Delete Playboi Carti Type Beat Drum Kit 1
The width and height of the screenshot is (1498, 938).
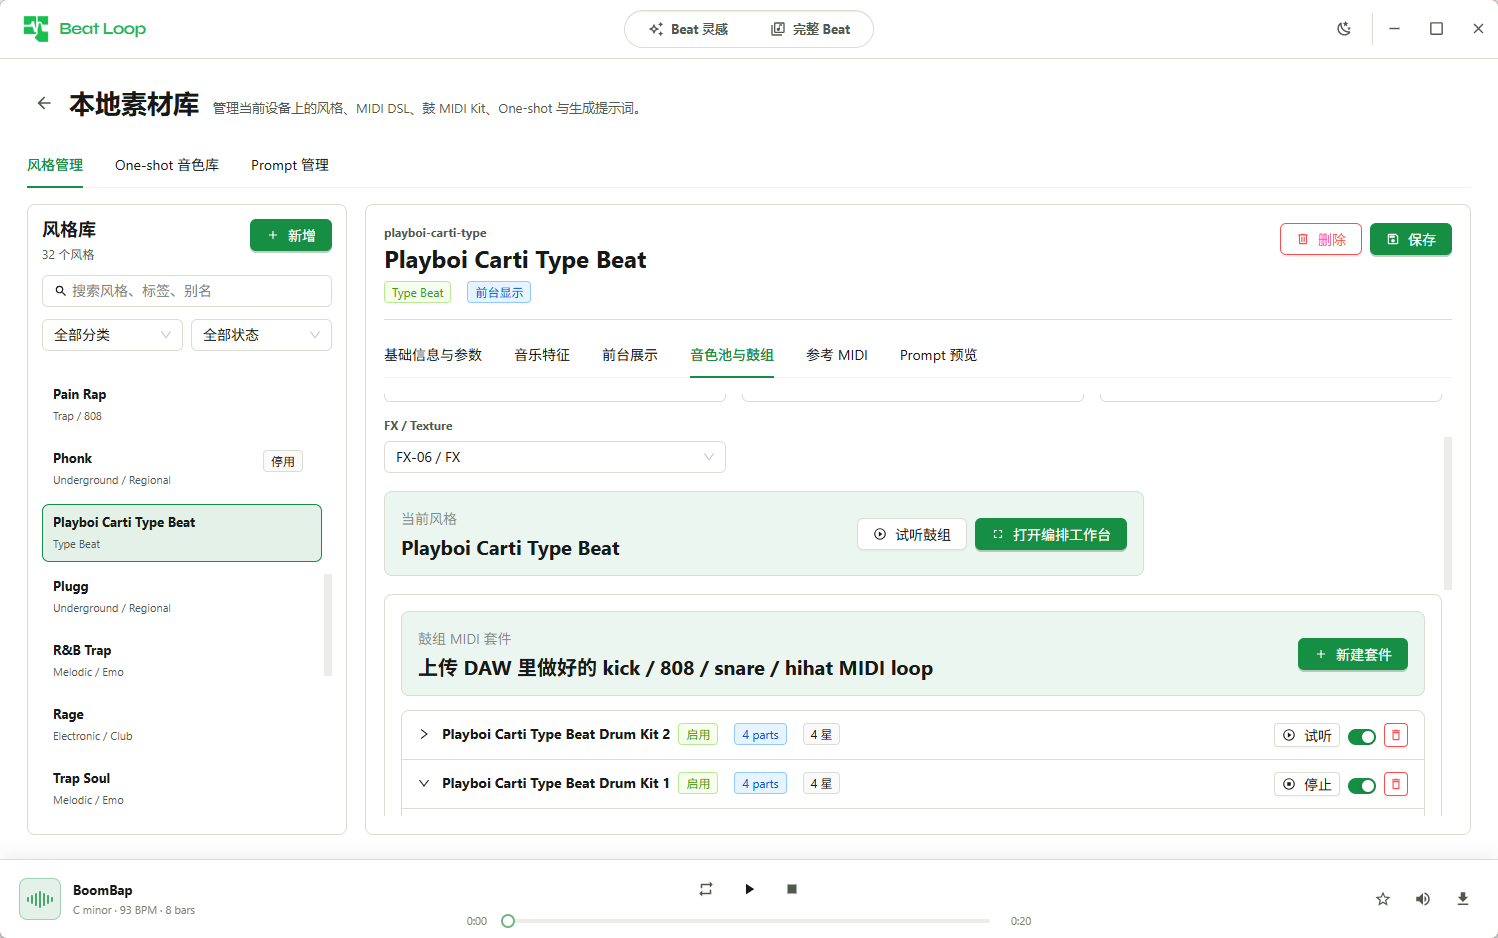[x=1396, y=784]
